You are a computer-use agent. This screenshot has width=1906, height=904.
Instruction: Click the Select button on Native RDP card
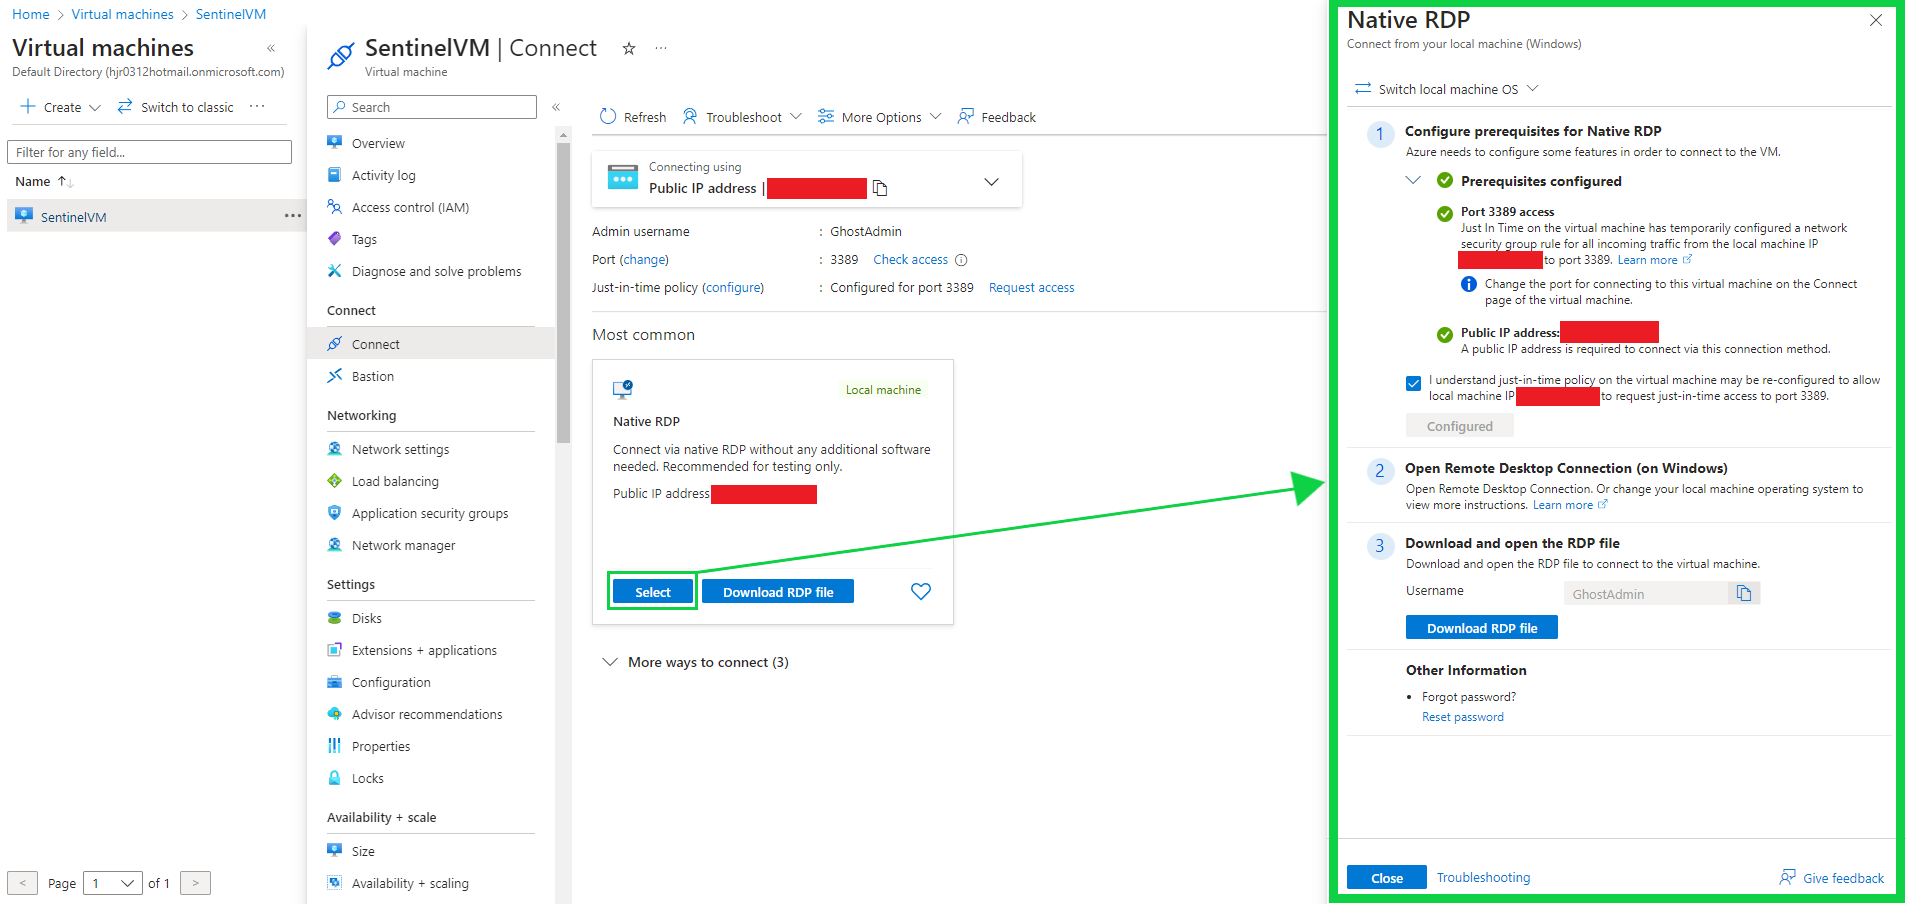pos(653,592)
